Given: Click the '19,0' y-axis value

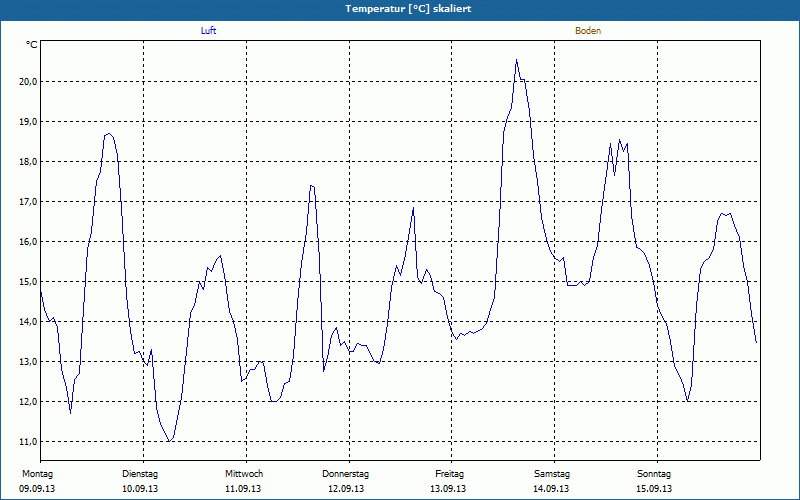Looking at the screenshot, I should [28, 121].
